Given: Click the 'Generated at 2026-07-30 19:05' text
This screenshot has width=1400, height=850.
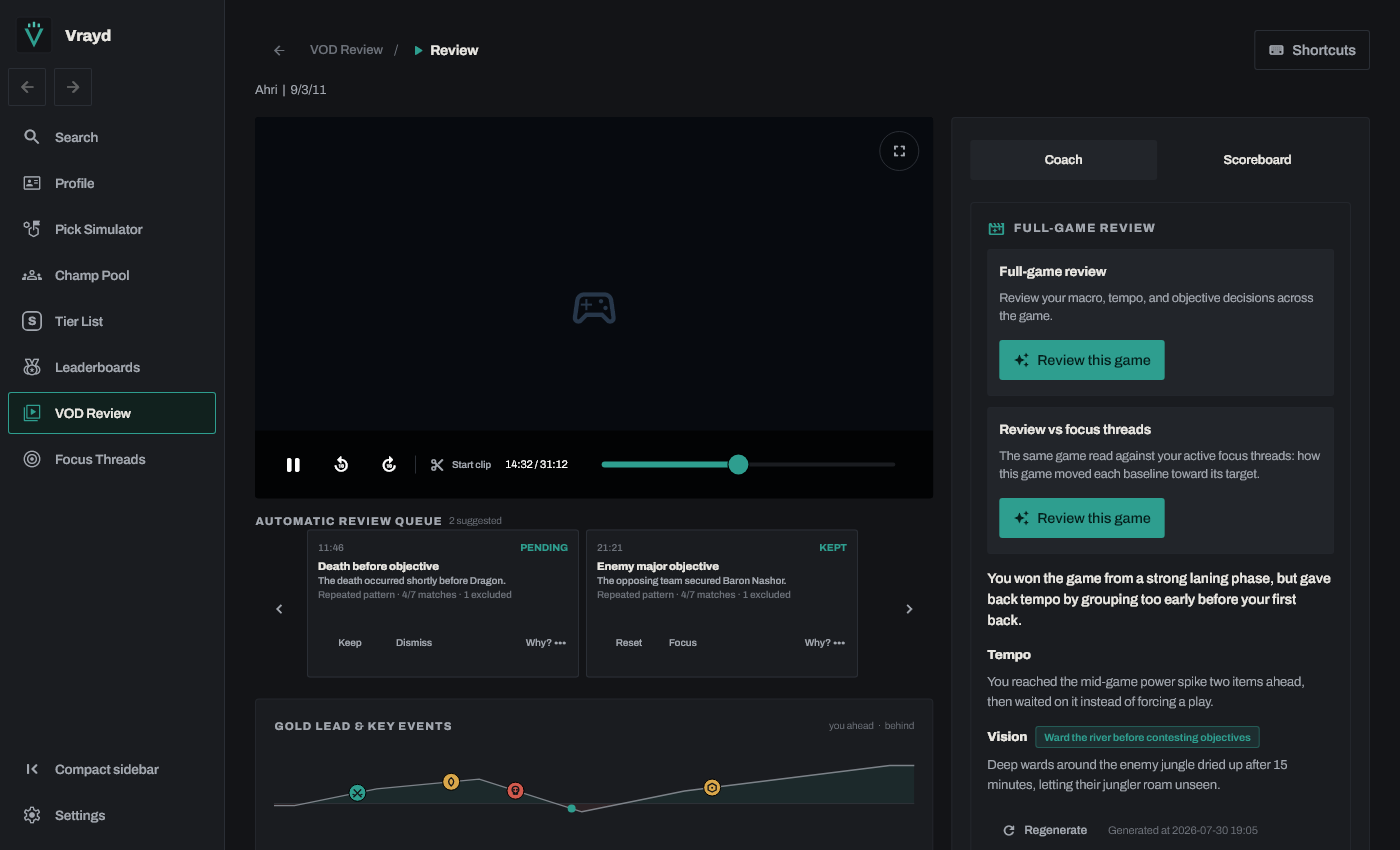Looking at the screenshot, I should [x=1183, y=830].
